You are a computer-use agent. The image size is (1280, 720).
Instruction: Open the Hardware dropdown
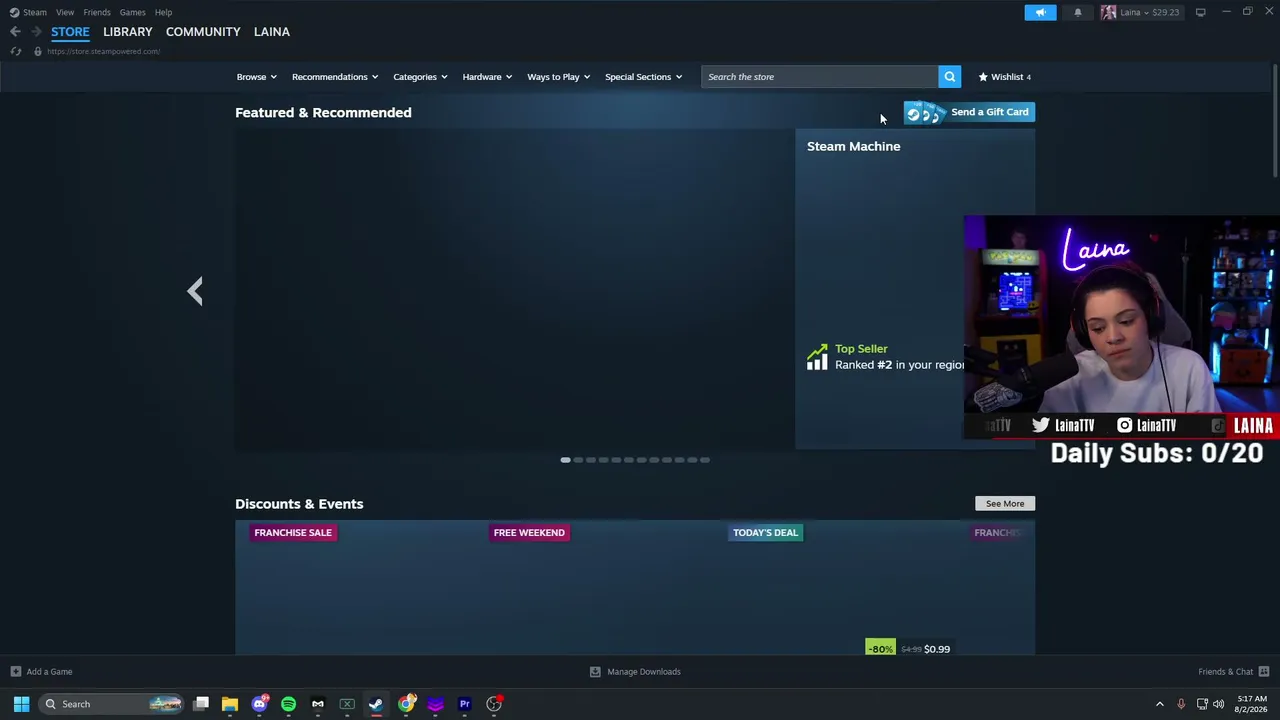(x=487, y=77)
